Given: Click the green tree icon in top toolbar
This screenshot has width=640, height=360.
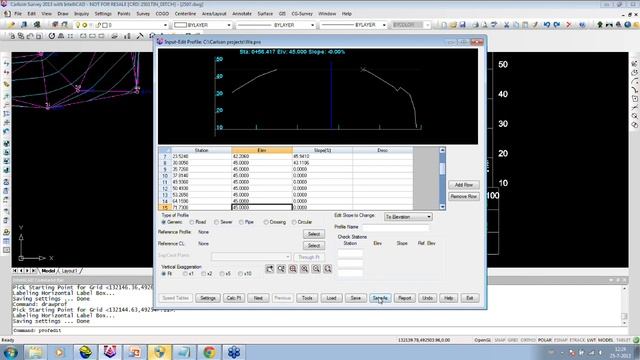Looking at the screenshot, I should [x=600, y=25].
